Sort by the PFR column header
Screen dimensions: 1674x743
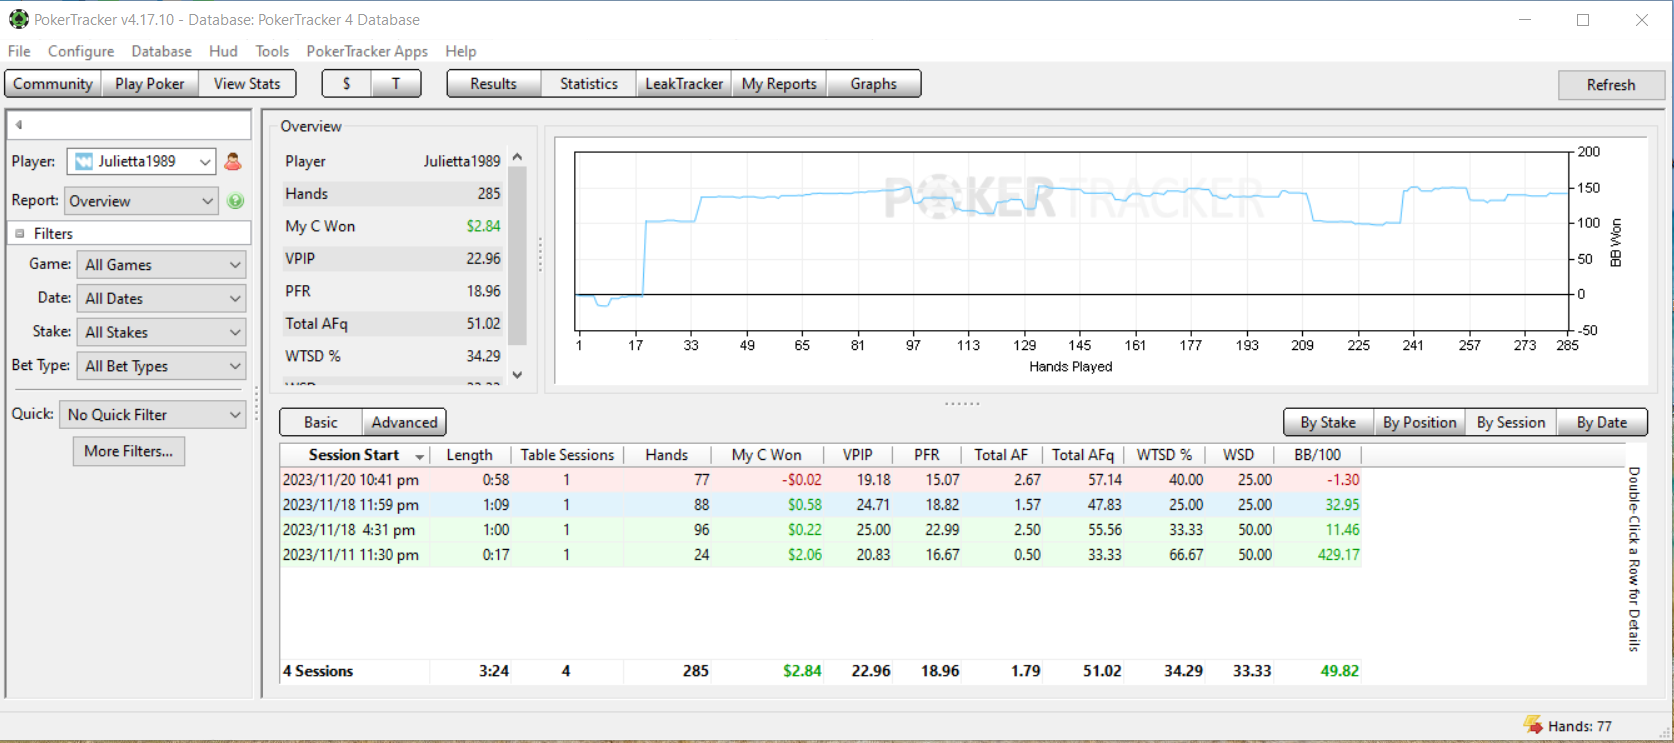coord(927,455)
